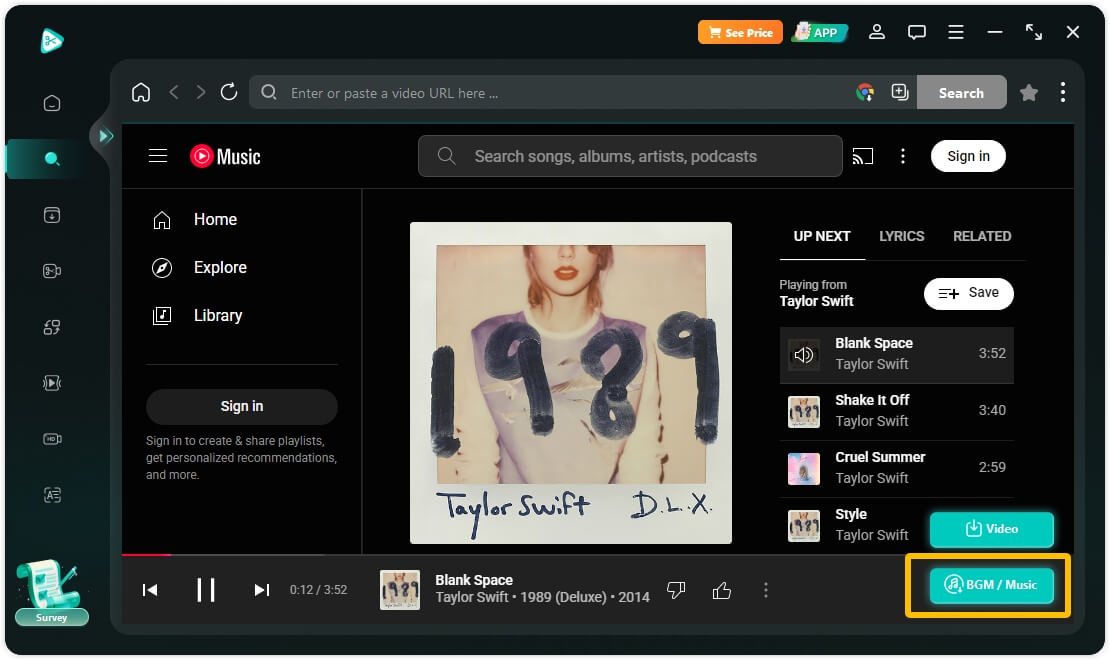
Task: Click the app logo at the top left
Action: pyautogui.click(x=52, y=40)
